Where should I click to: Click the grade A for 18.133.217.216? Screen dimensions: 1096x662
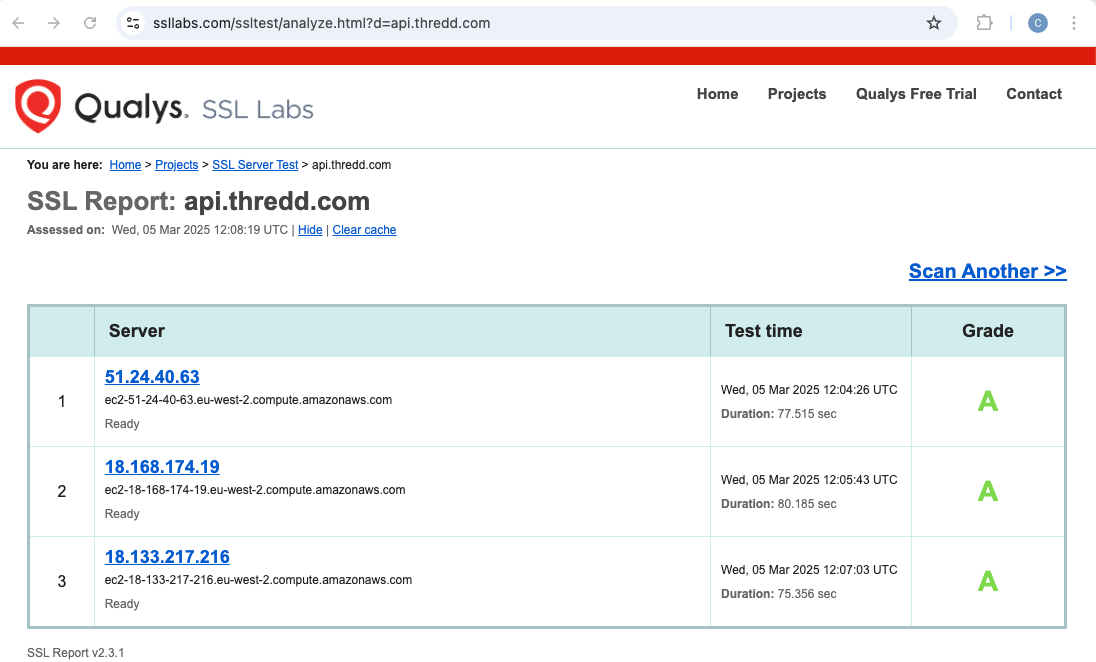point(988,582)
